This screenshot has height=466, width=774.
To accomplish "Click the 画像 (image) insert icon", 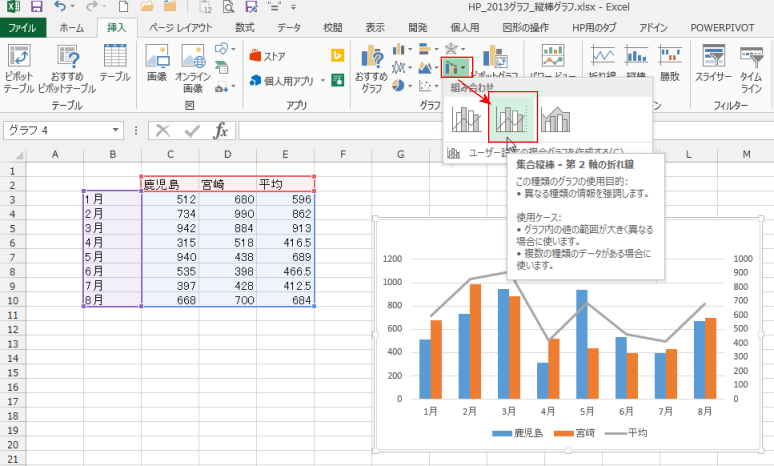I will tap(156, 66).
